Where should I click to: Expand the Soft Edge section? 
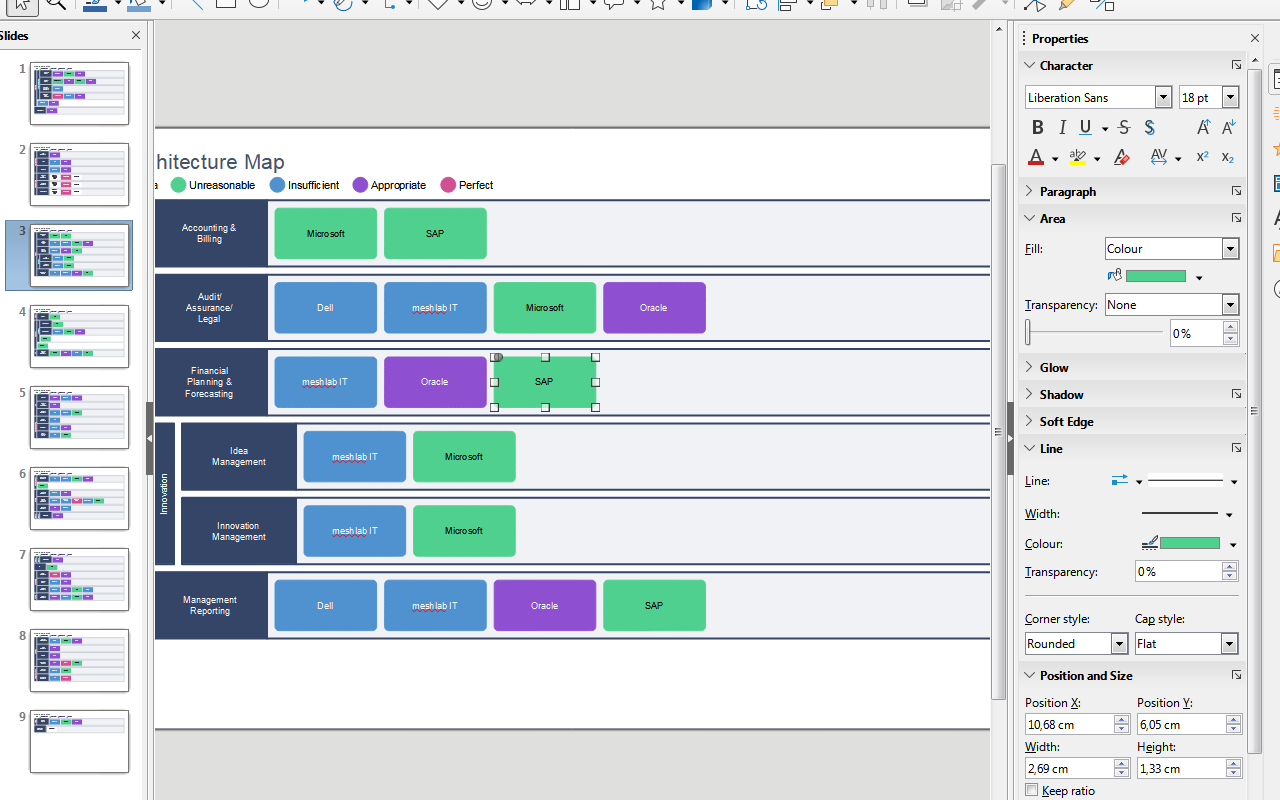tap(1029, 421)
